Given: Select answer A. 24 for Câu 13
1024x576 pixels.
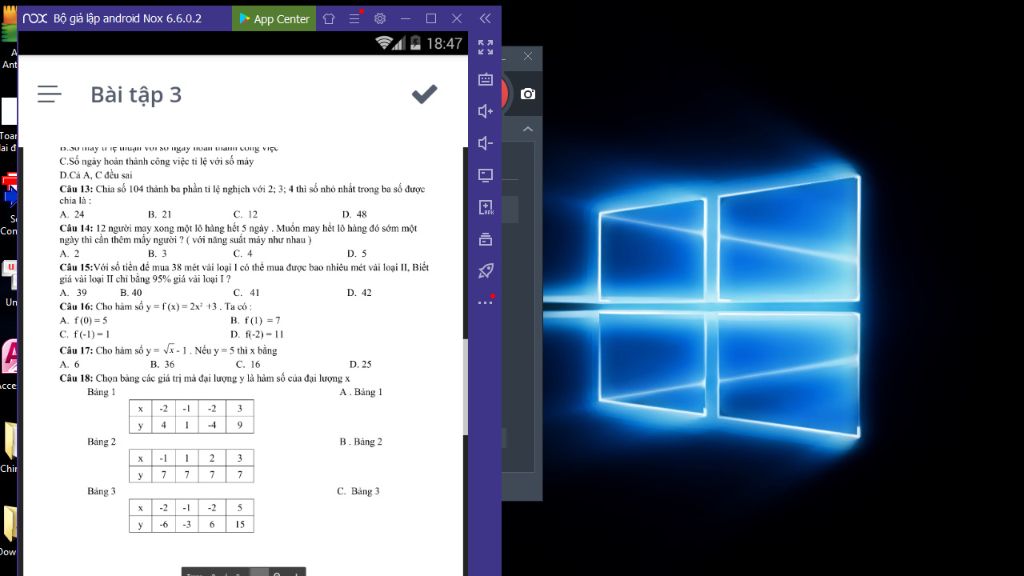Looking at the screenshot, I should pos(72,214).
